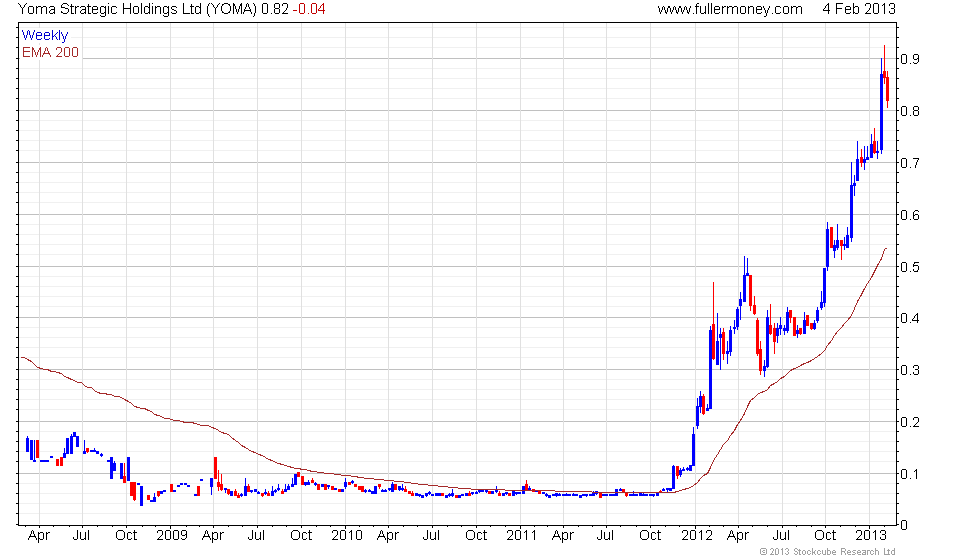
Task: Click the 0 y-axis label
Action: [x=904, y=525]
